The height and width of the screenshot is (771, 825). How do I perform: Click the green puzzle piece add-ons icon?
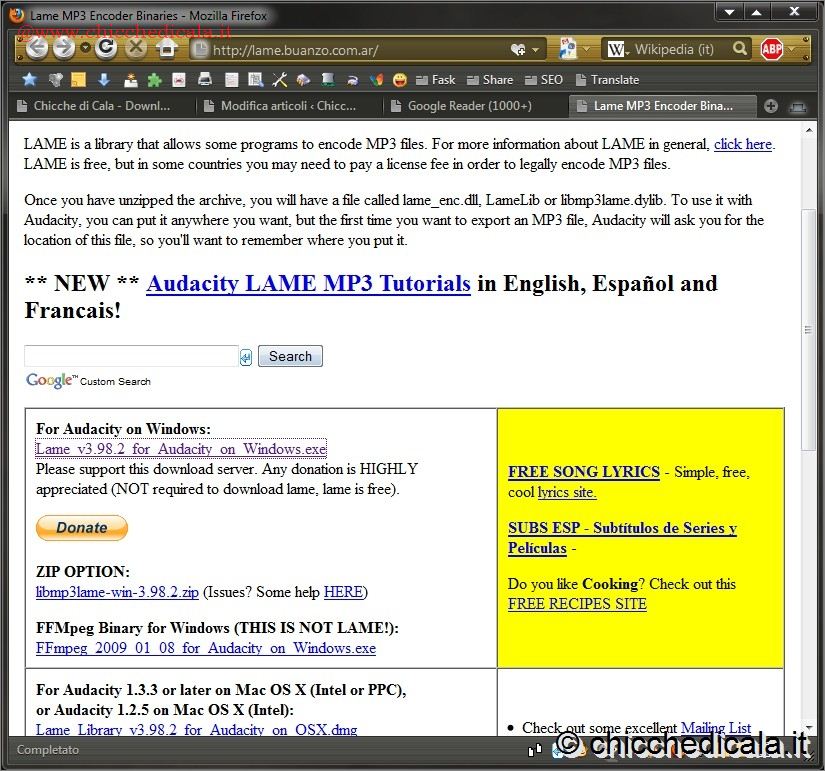click(154, 80)
